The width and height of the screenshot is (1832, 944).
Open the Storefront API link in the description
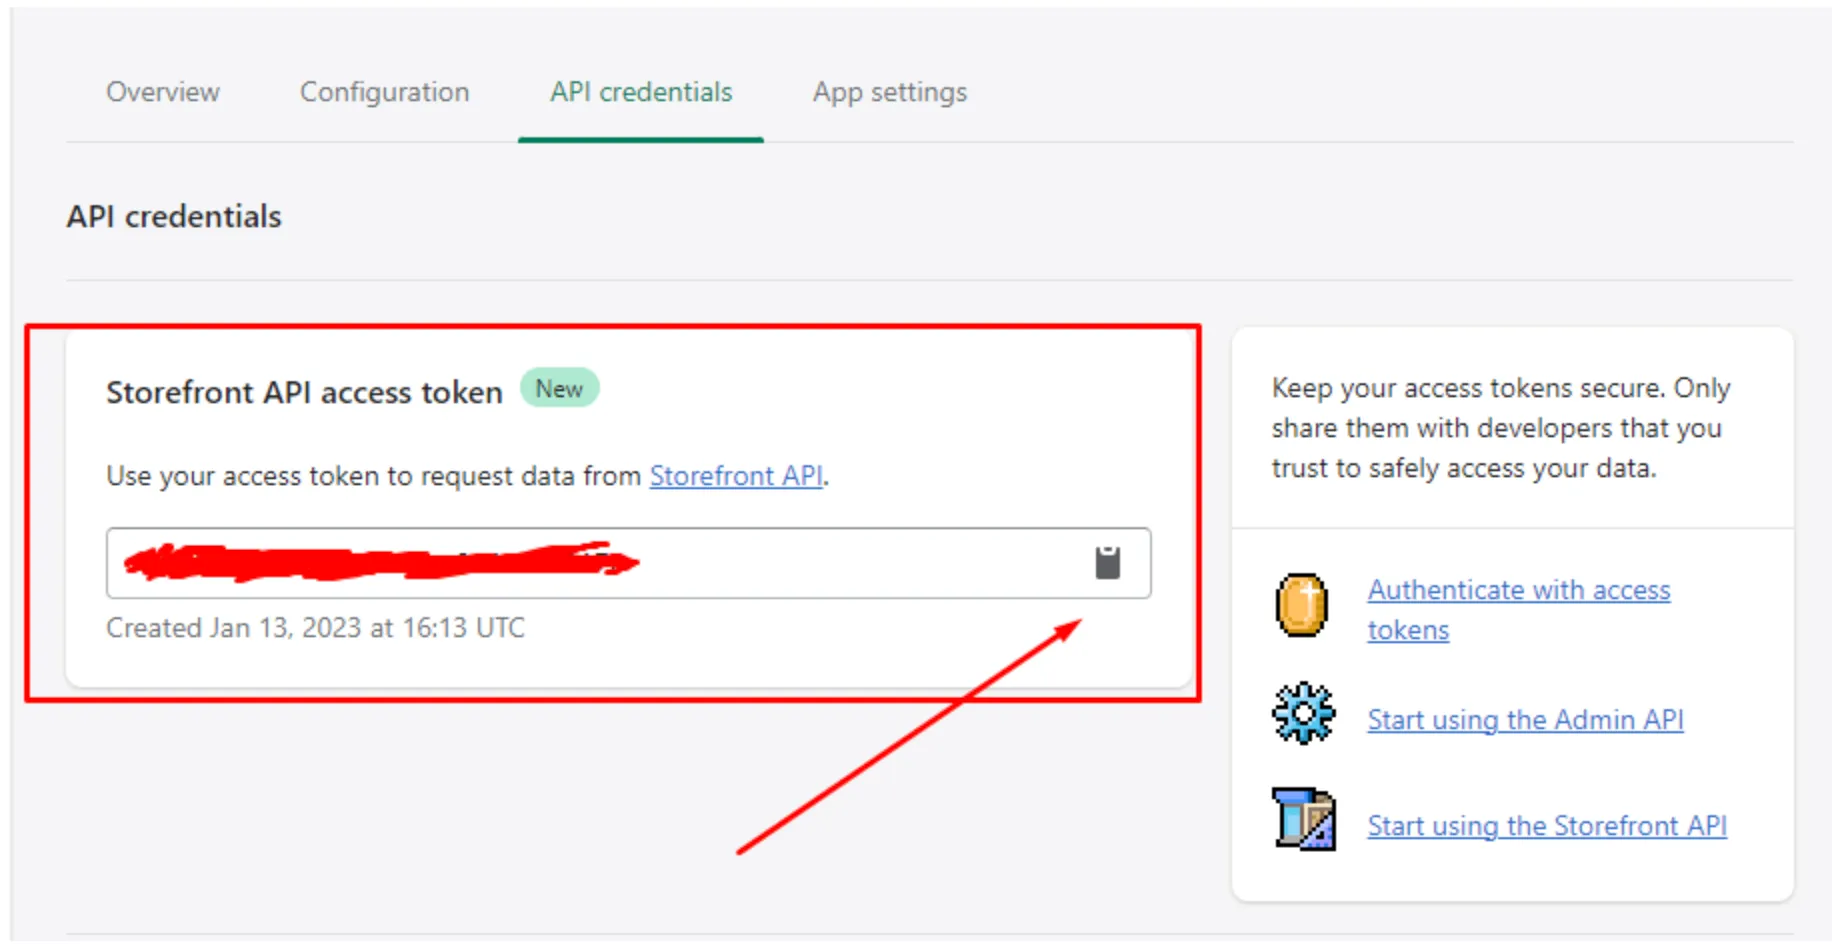[736, 476]
